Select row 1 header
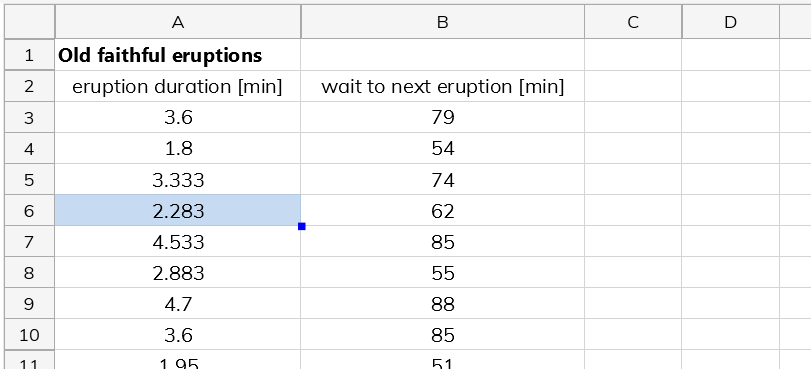 (29, 55)
